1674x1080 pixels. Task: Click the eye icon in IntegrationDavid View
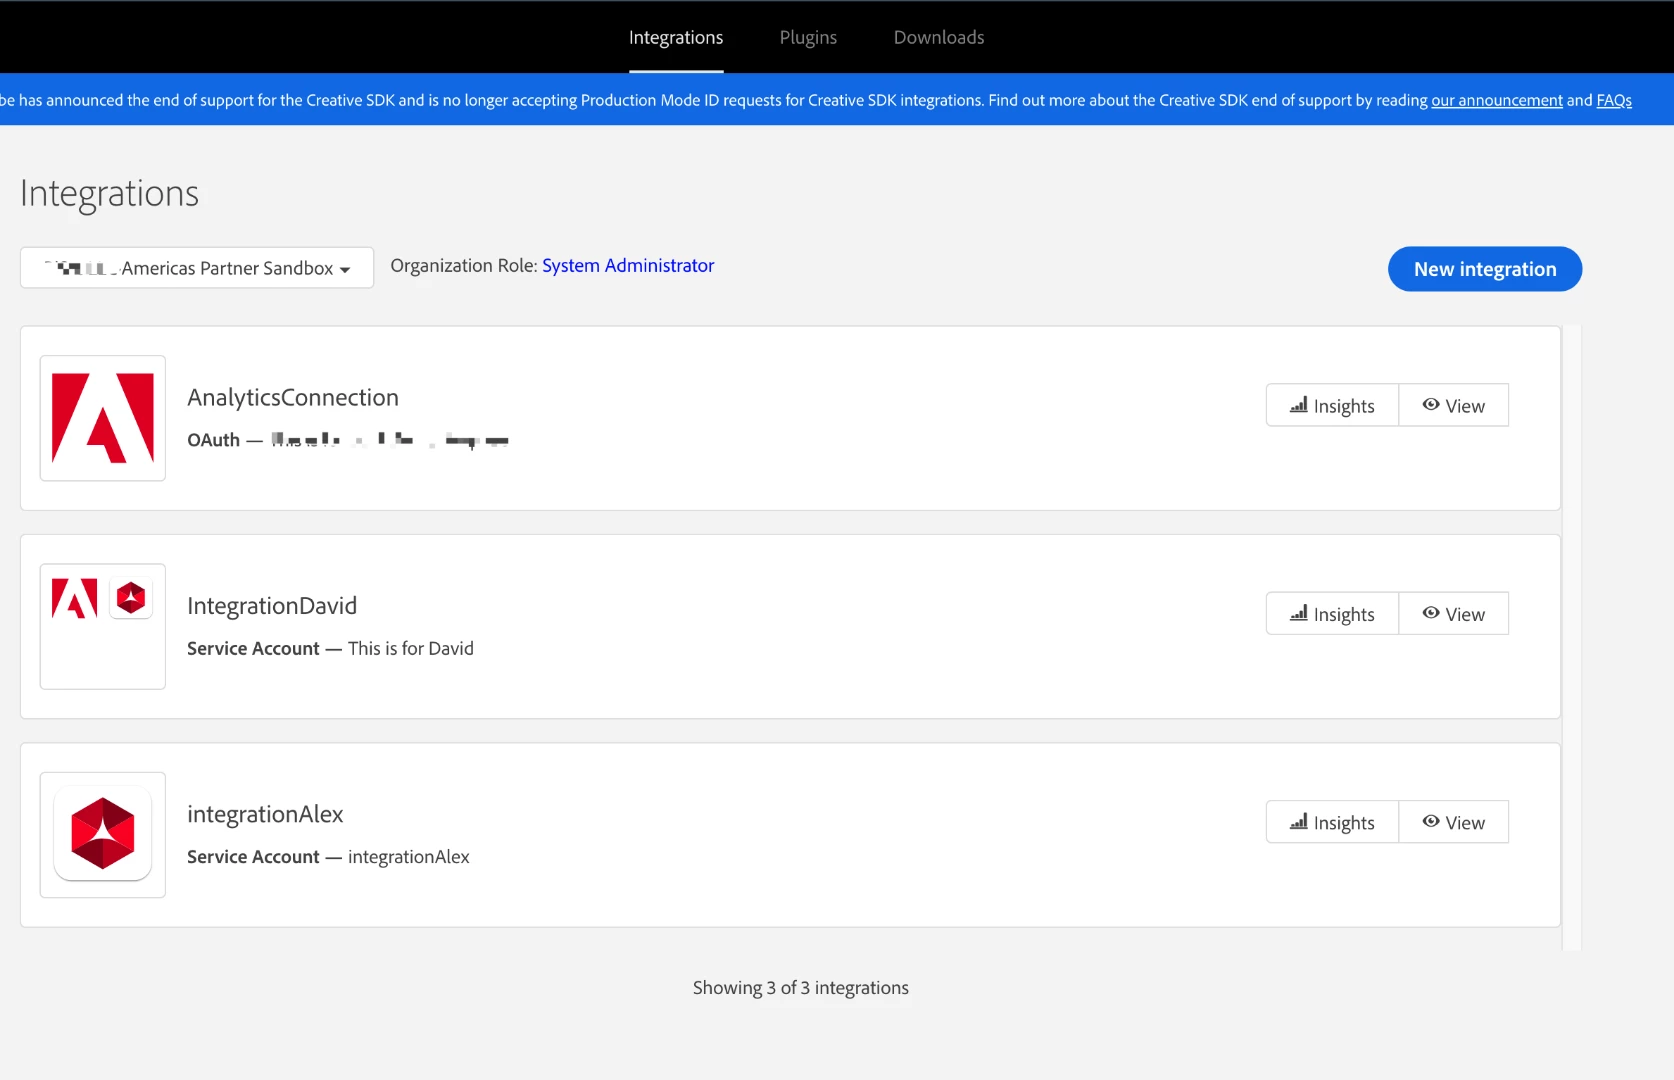pos(1431,613)
